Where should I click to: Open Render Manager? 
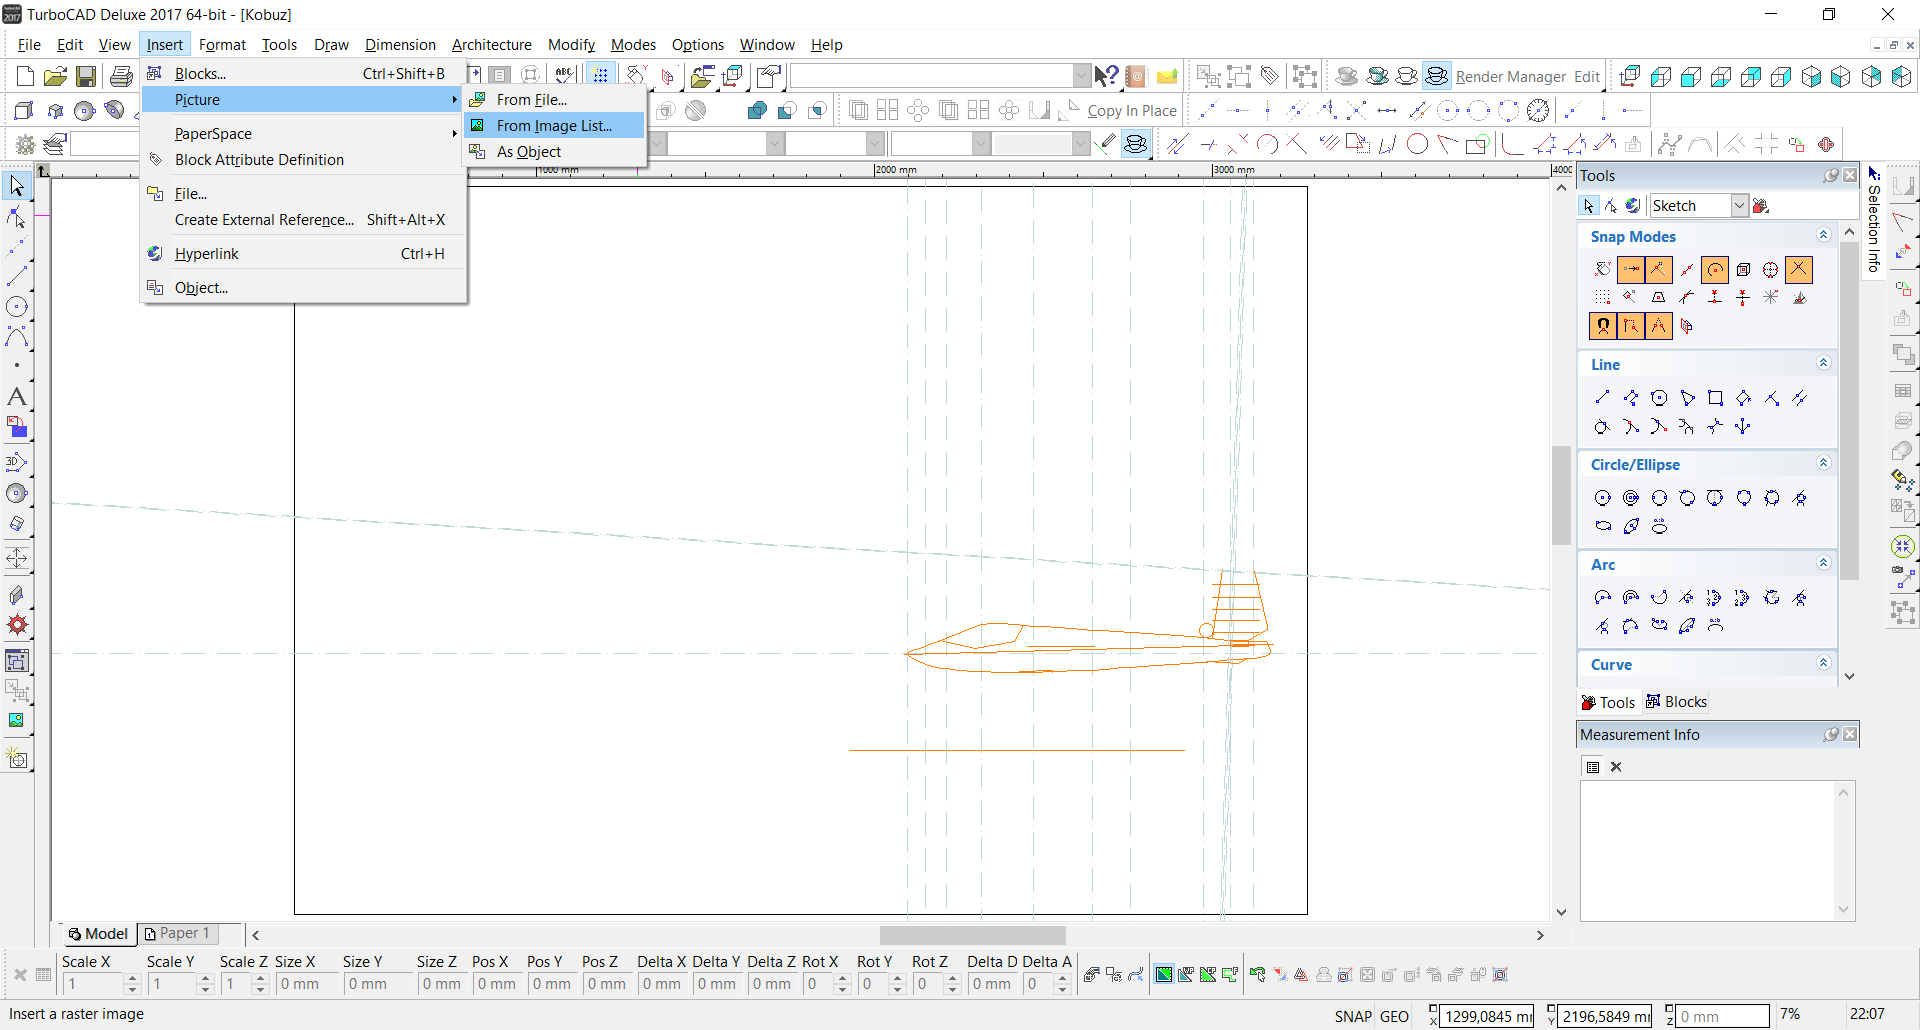1510,77
